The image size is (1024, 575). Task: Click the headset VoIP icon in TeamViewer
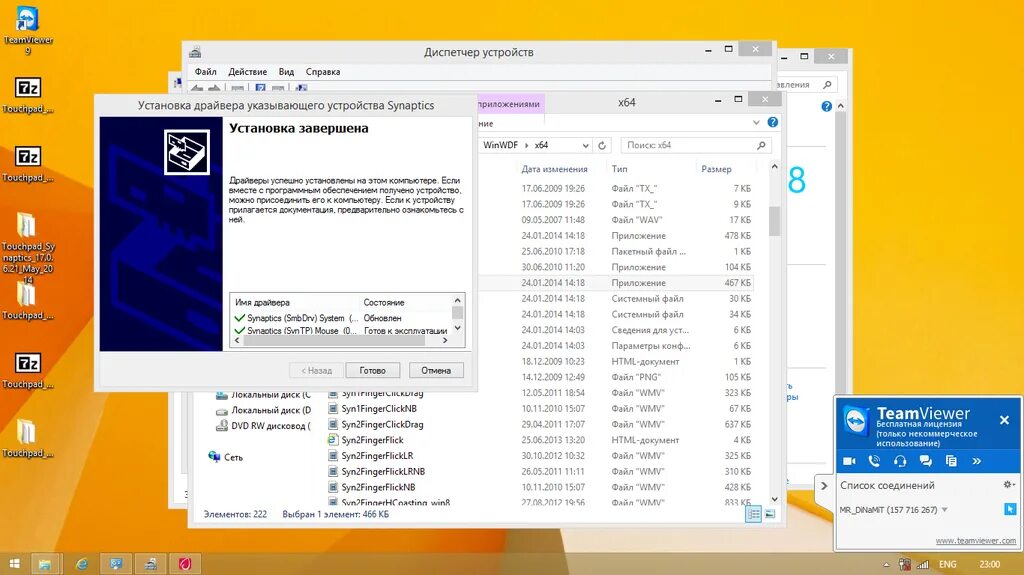pos(900,461)
